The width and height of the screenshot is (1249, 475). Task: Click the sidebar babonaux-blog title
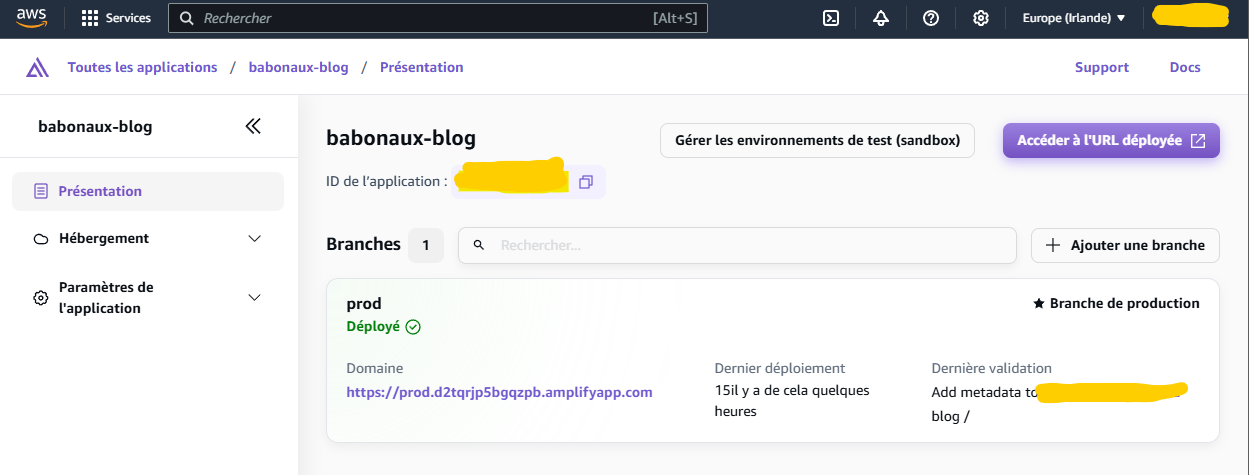click(95, 126)
